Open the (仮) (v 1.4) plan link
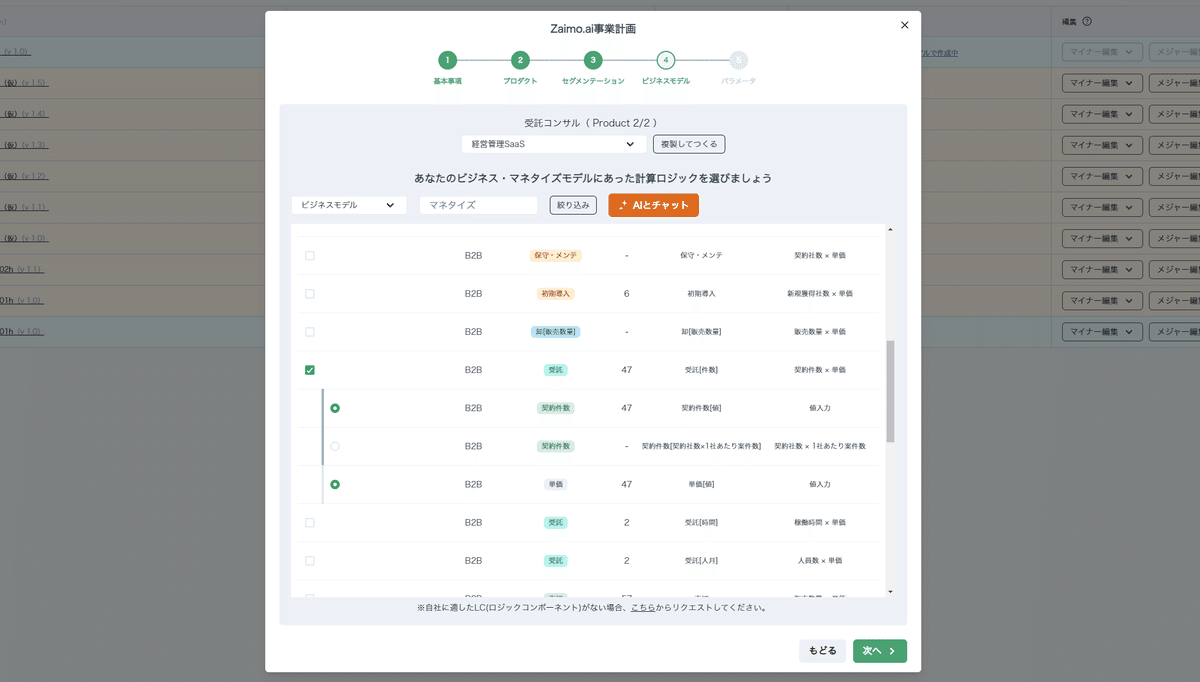The image size is (1200, 682). point(26,114)
